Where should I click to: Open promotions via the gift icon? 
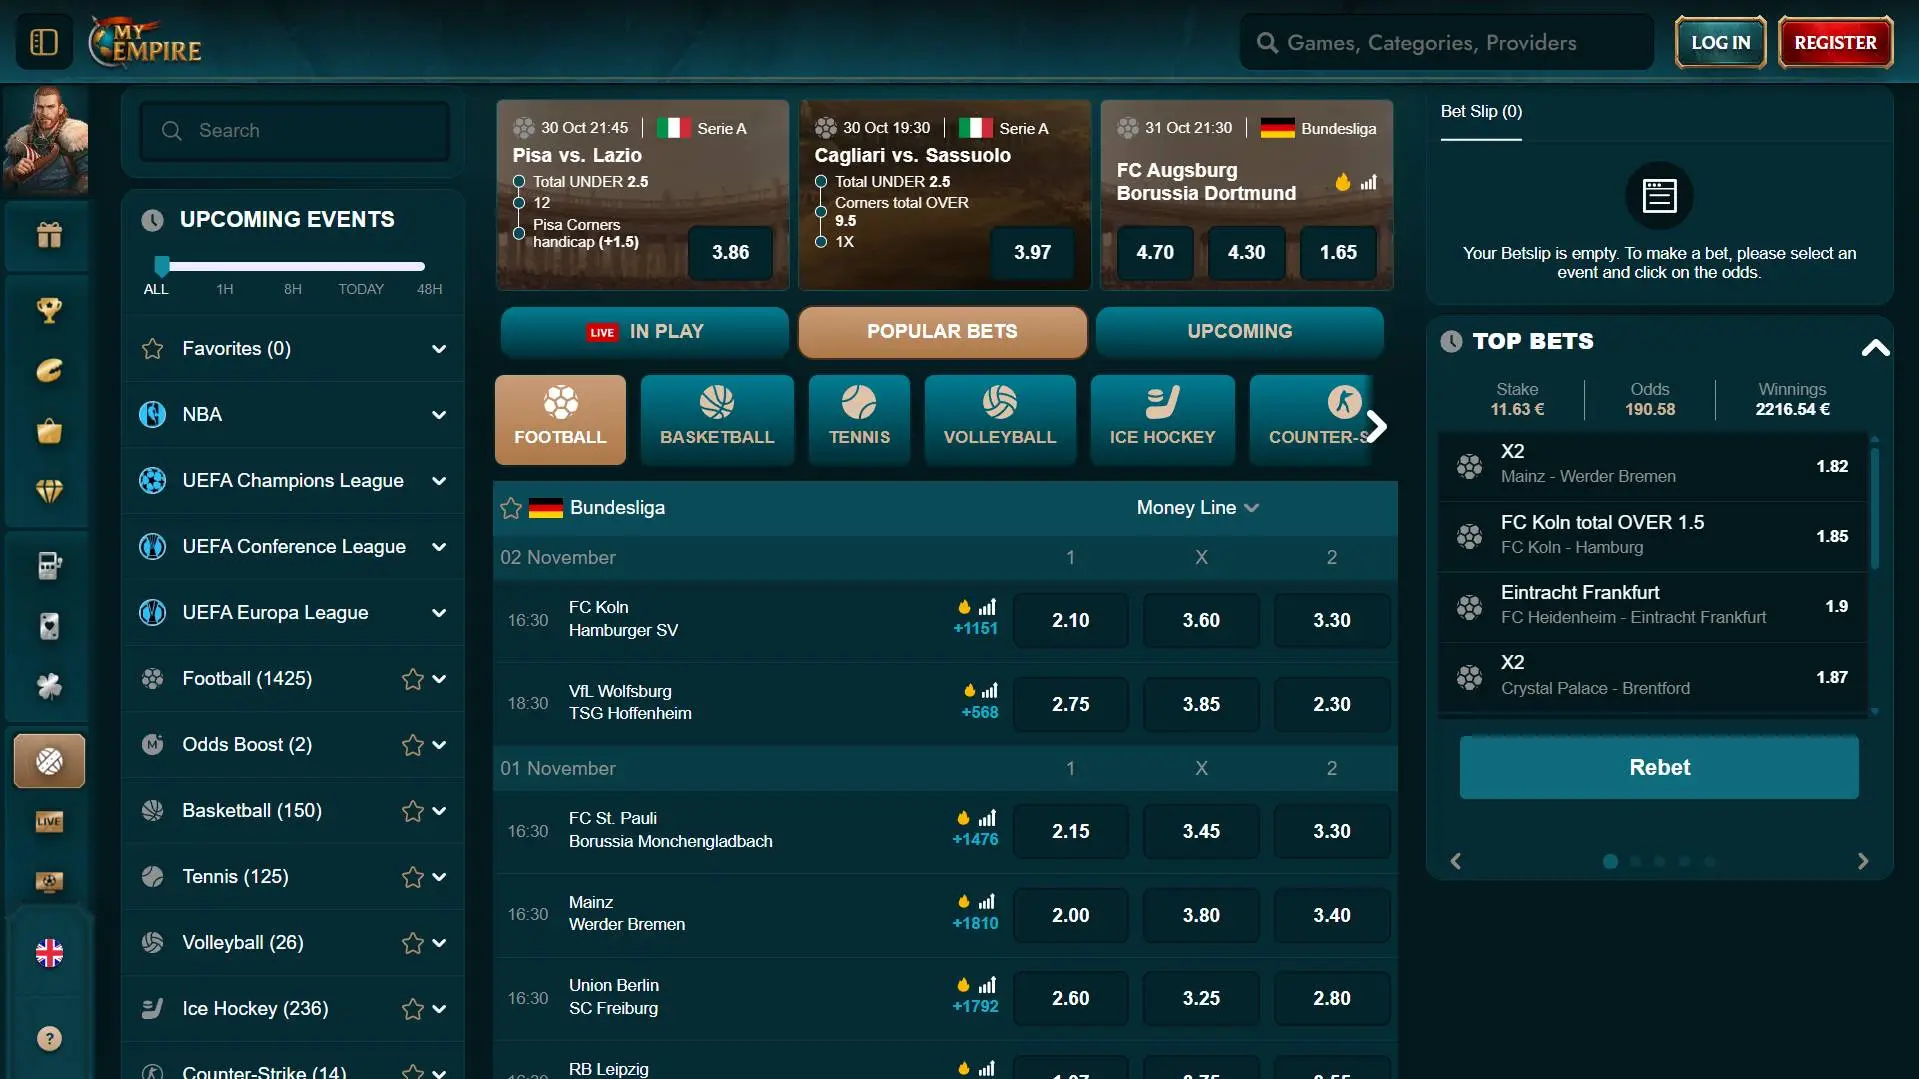point(47,237)
